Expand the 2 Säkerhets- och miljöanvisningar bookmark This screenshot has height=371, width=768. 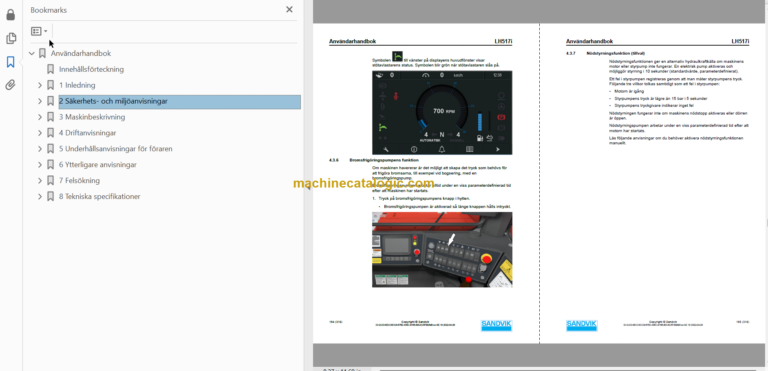tap(40, 101)
